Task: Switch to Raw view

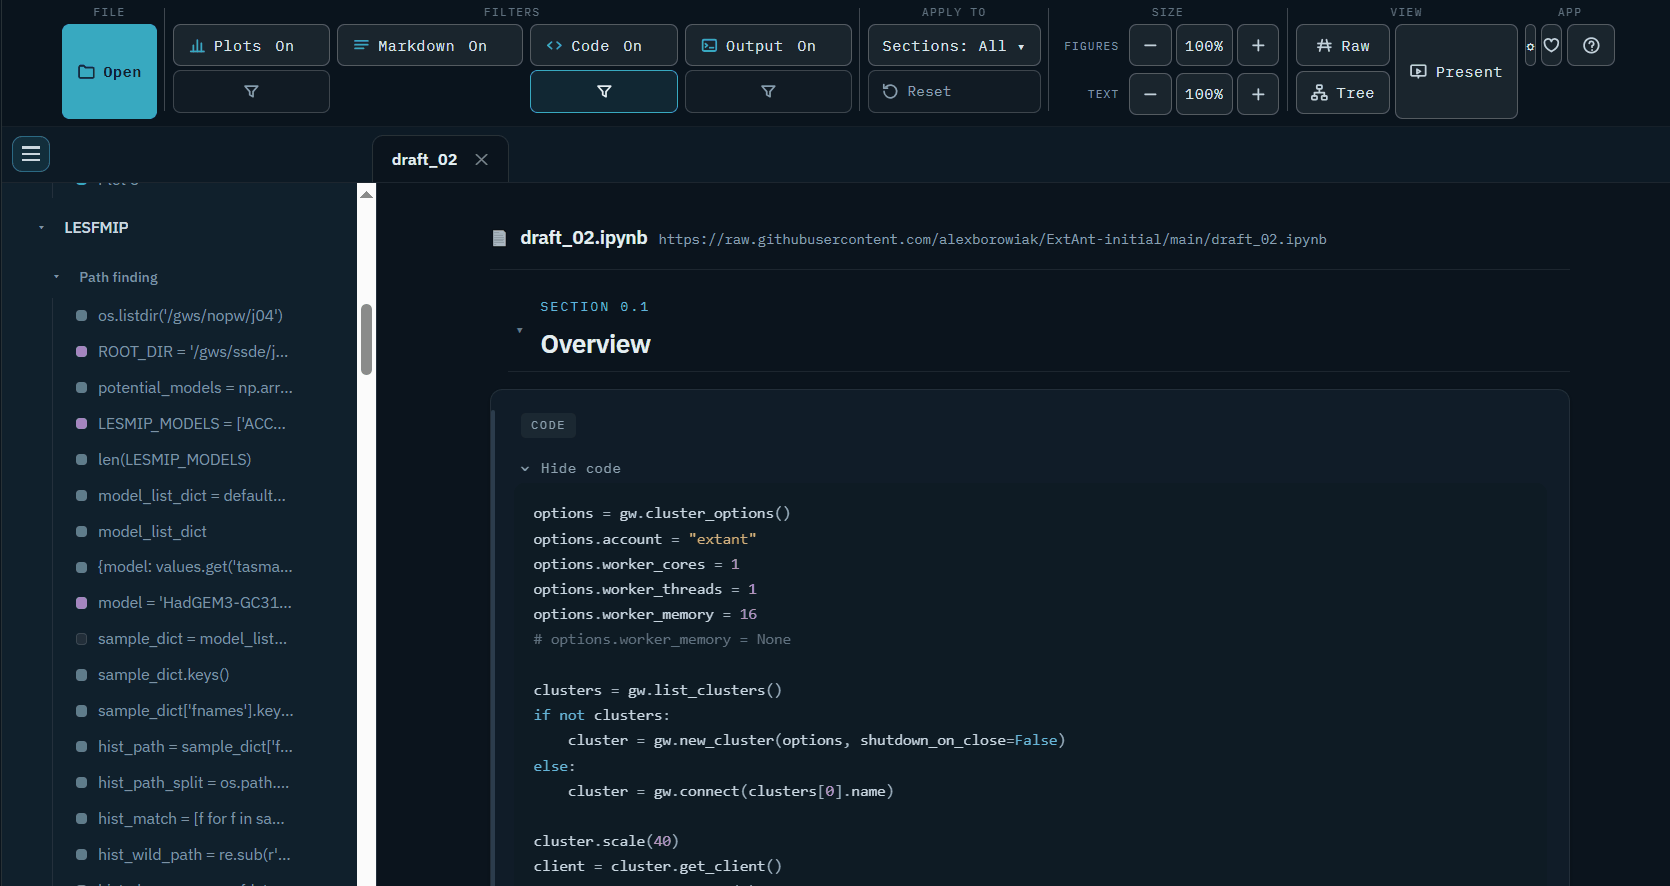Action: pyautogui.click(x=1343, y=46)
